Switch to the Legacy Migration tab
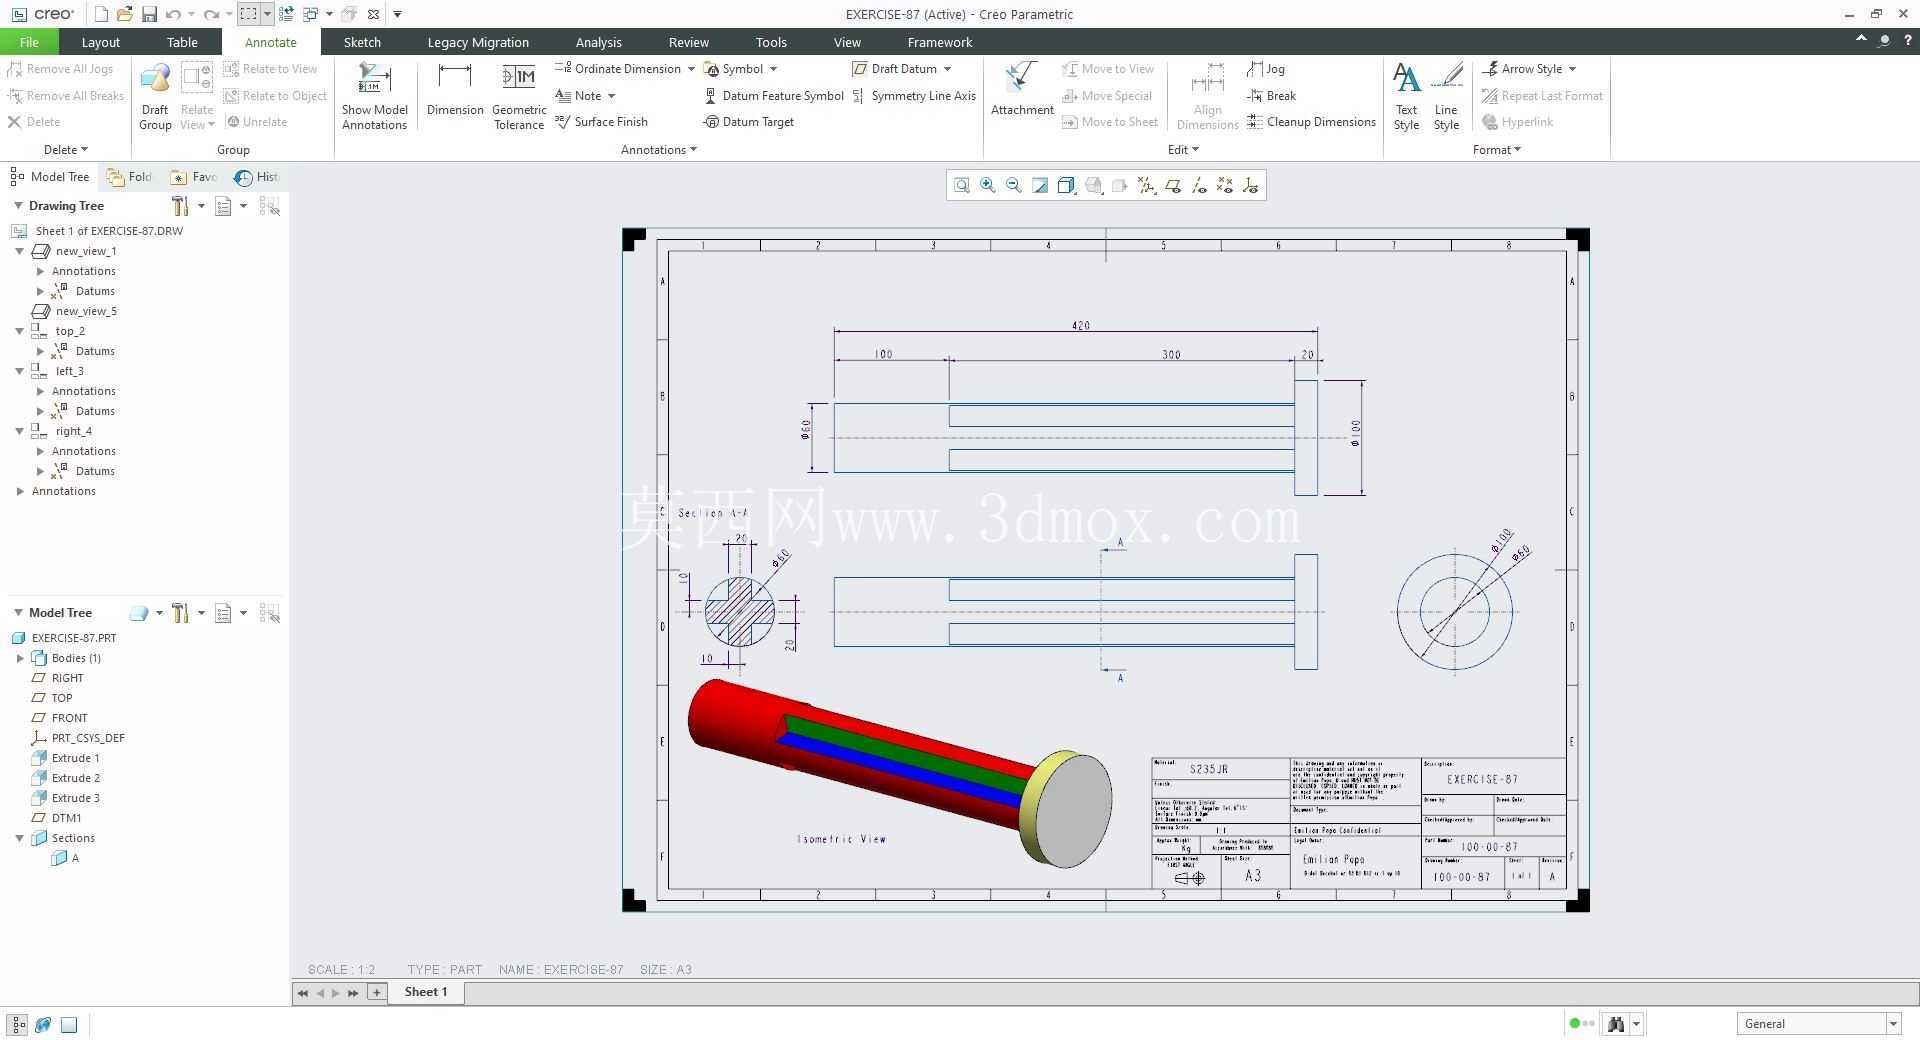 478,42
